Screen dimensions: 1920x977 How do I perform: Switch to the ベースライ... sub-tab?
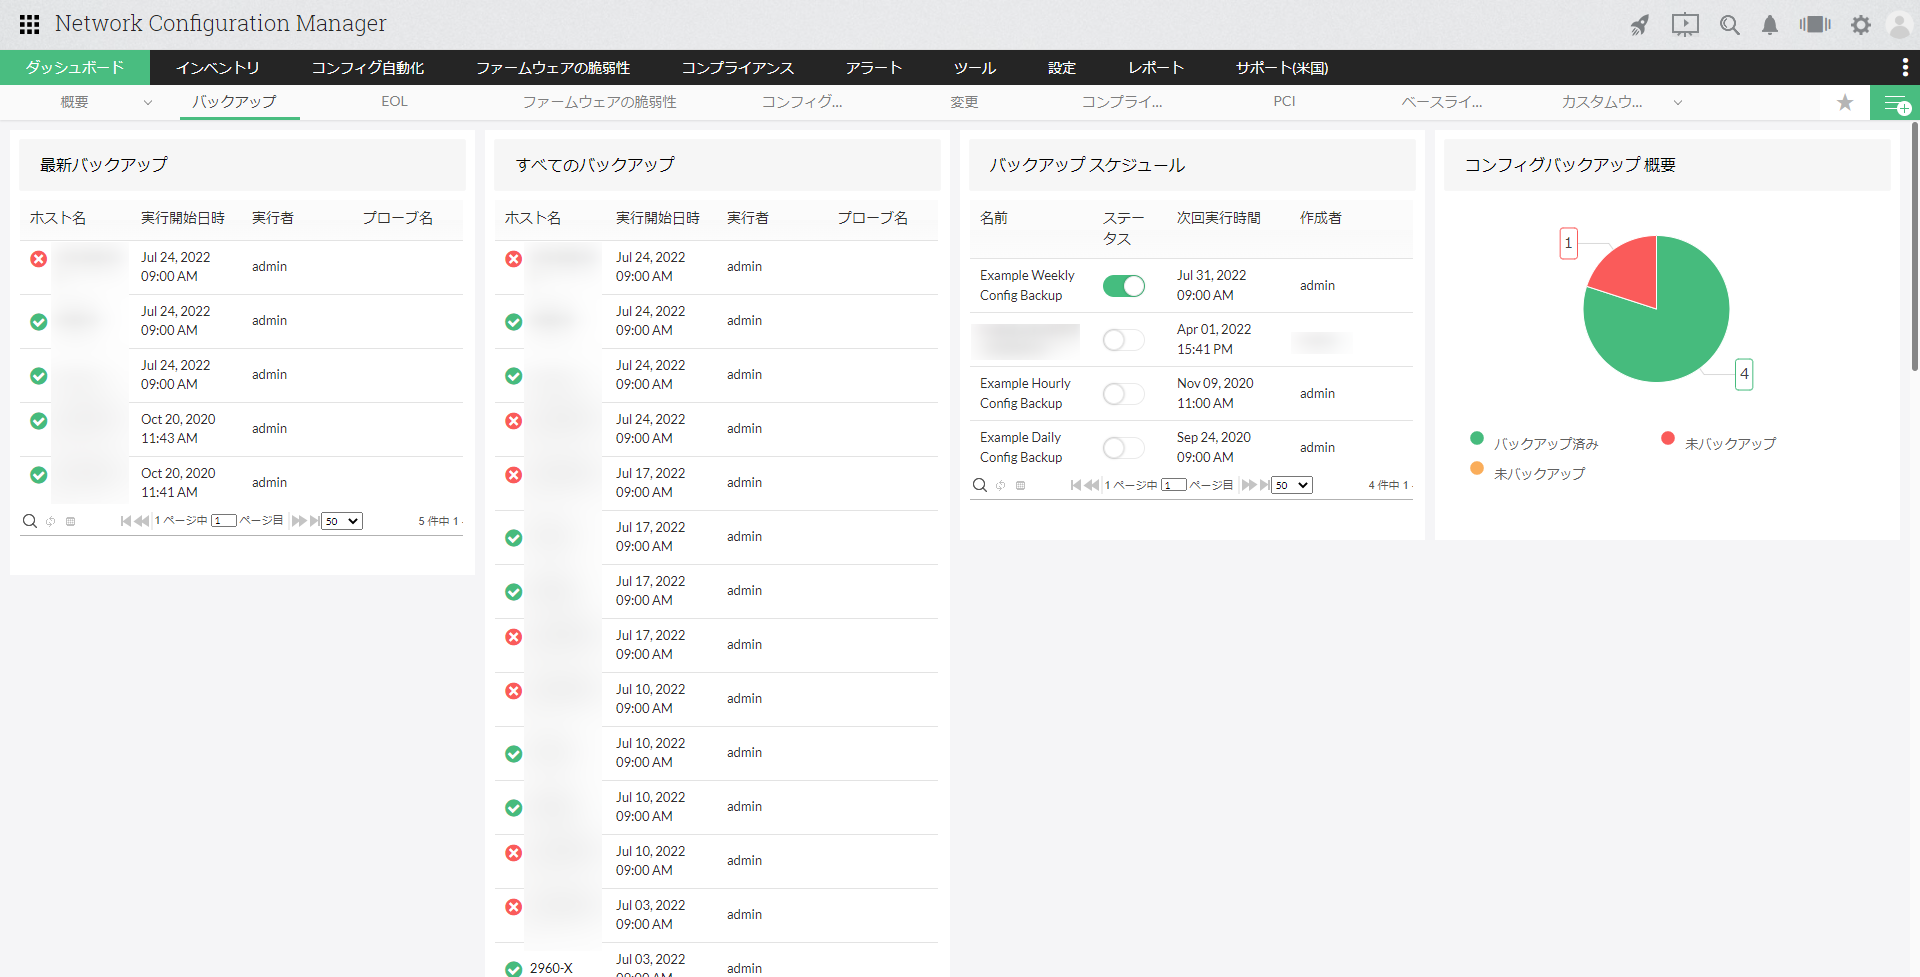pyautogui.click(x=1442, y=102)
